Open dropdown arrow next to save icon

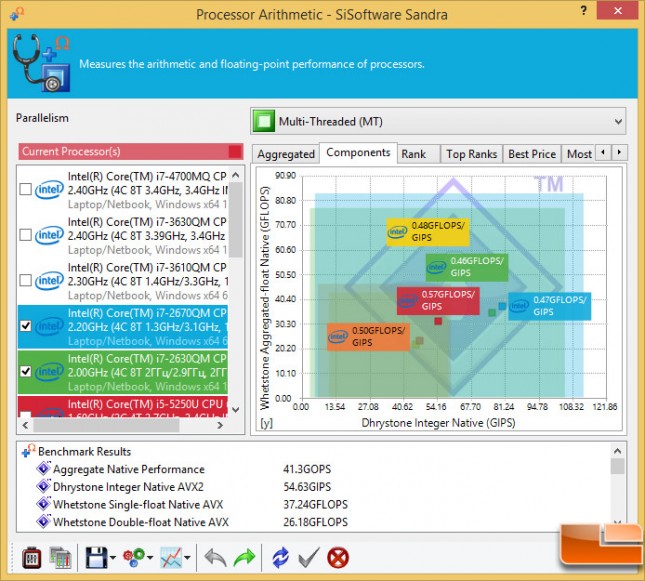point(113,558)
